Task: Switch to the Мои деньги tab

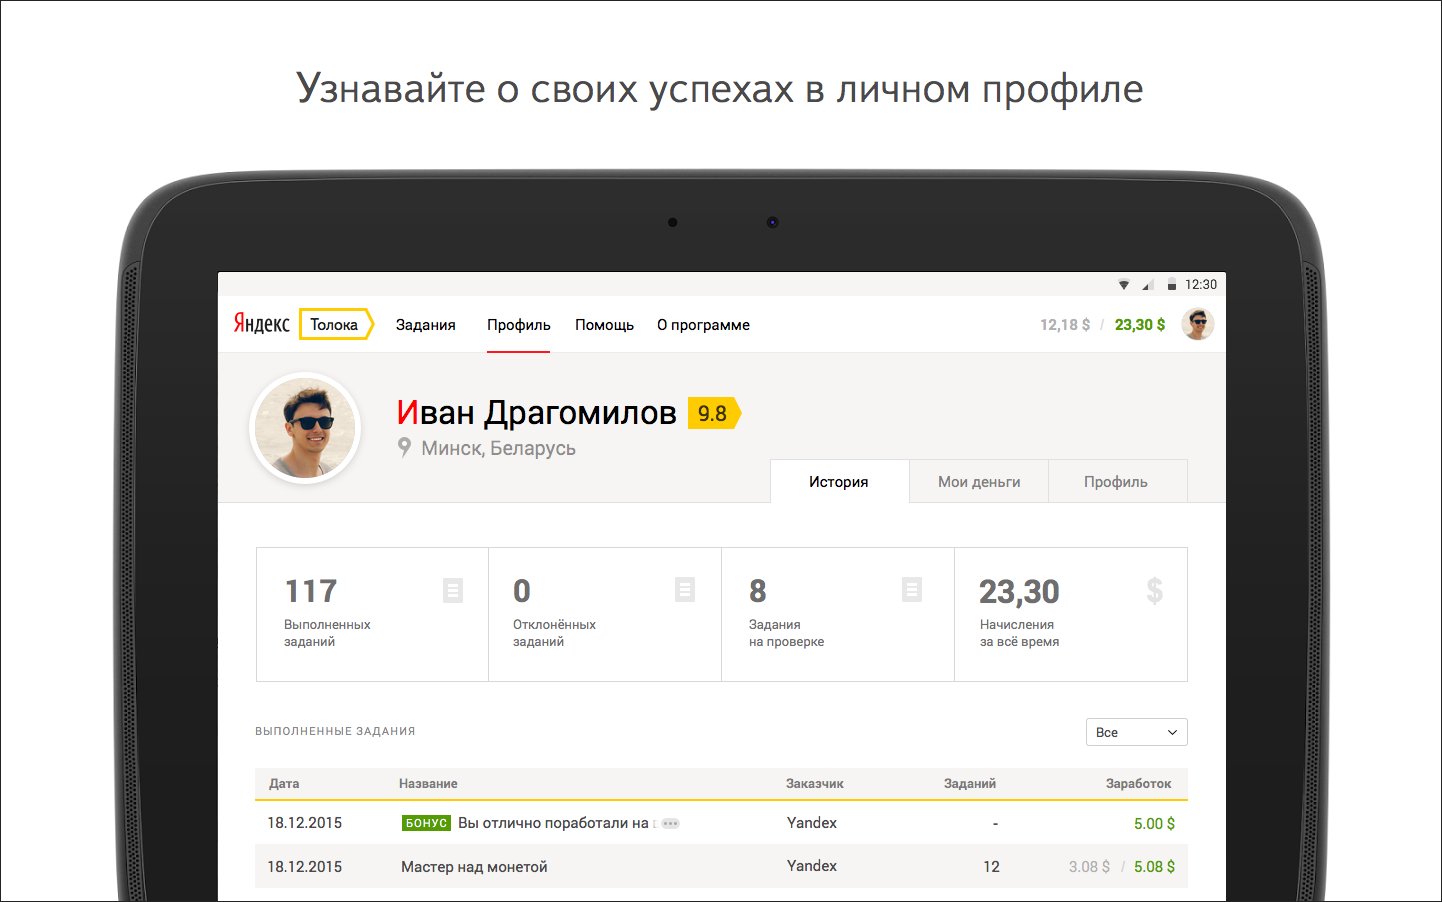Action: [x=978, y=481]
